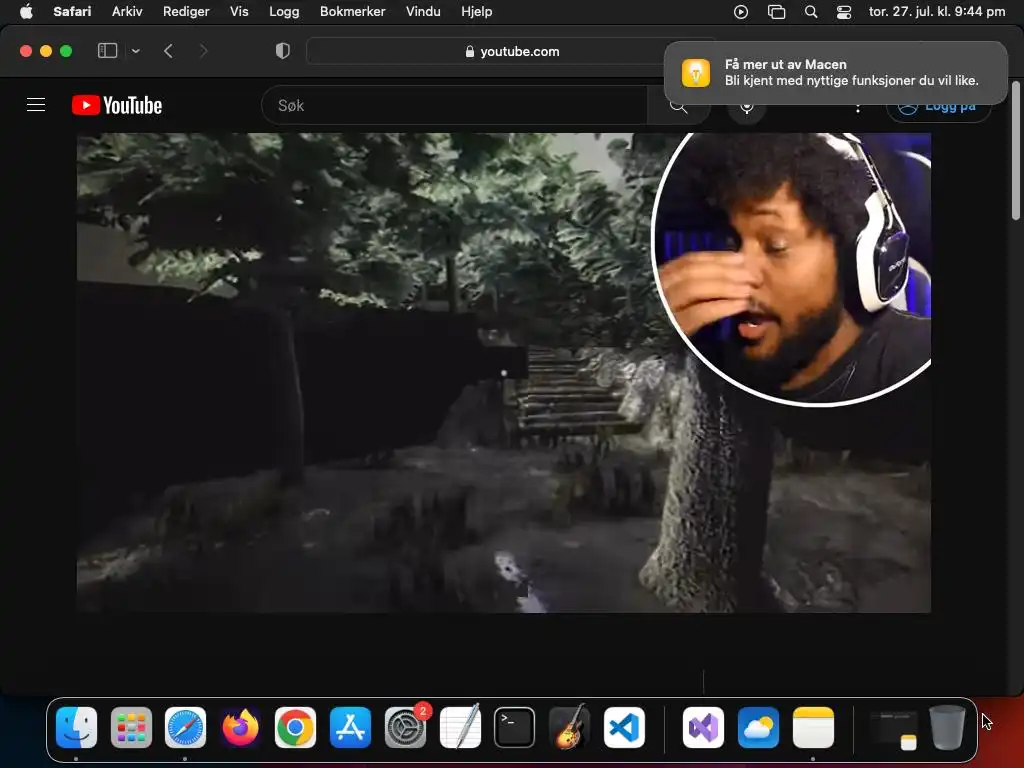Open the Få mer ut av Macen notification
Image resolution: width=1024 pixels, height=768 pixels.
(836, 72)
